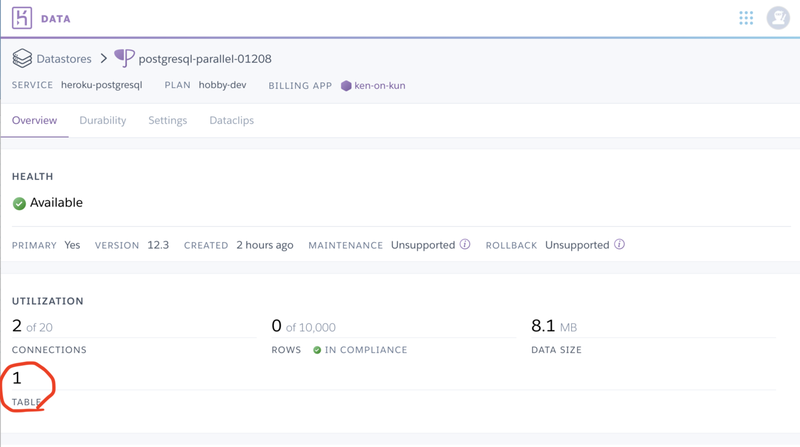The width and height of the screenshot is (800, 447).
Task: Select postgresql-parallel-01208 datastore name
Action: (x=205, y=59)
